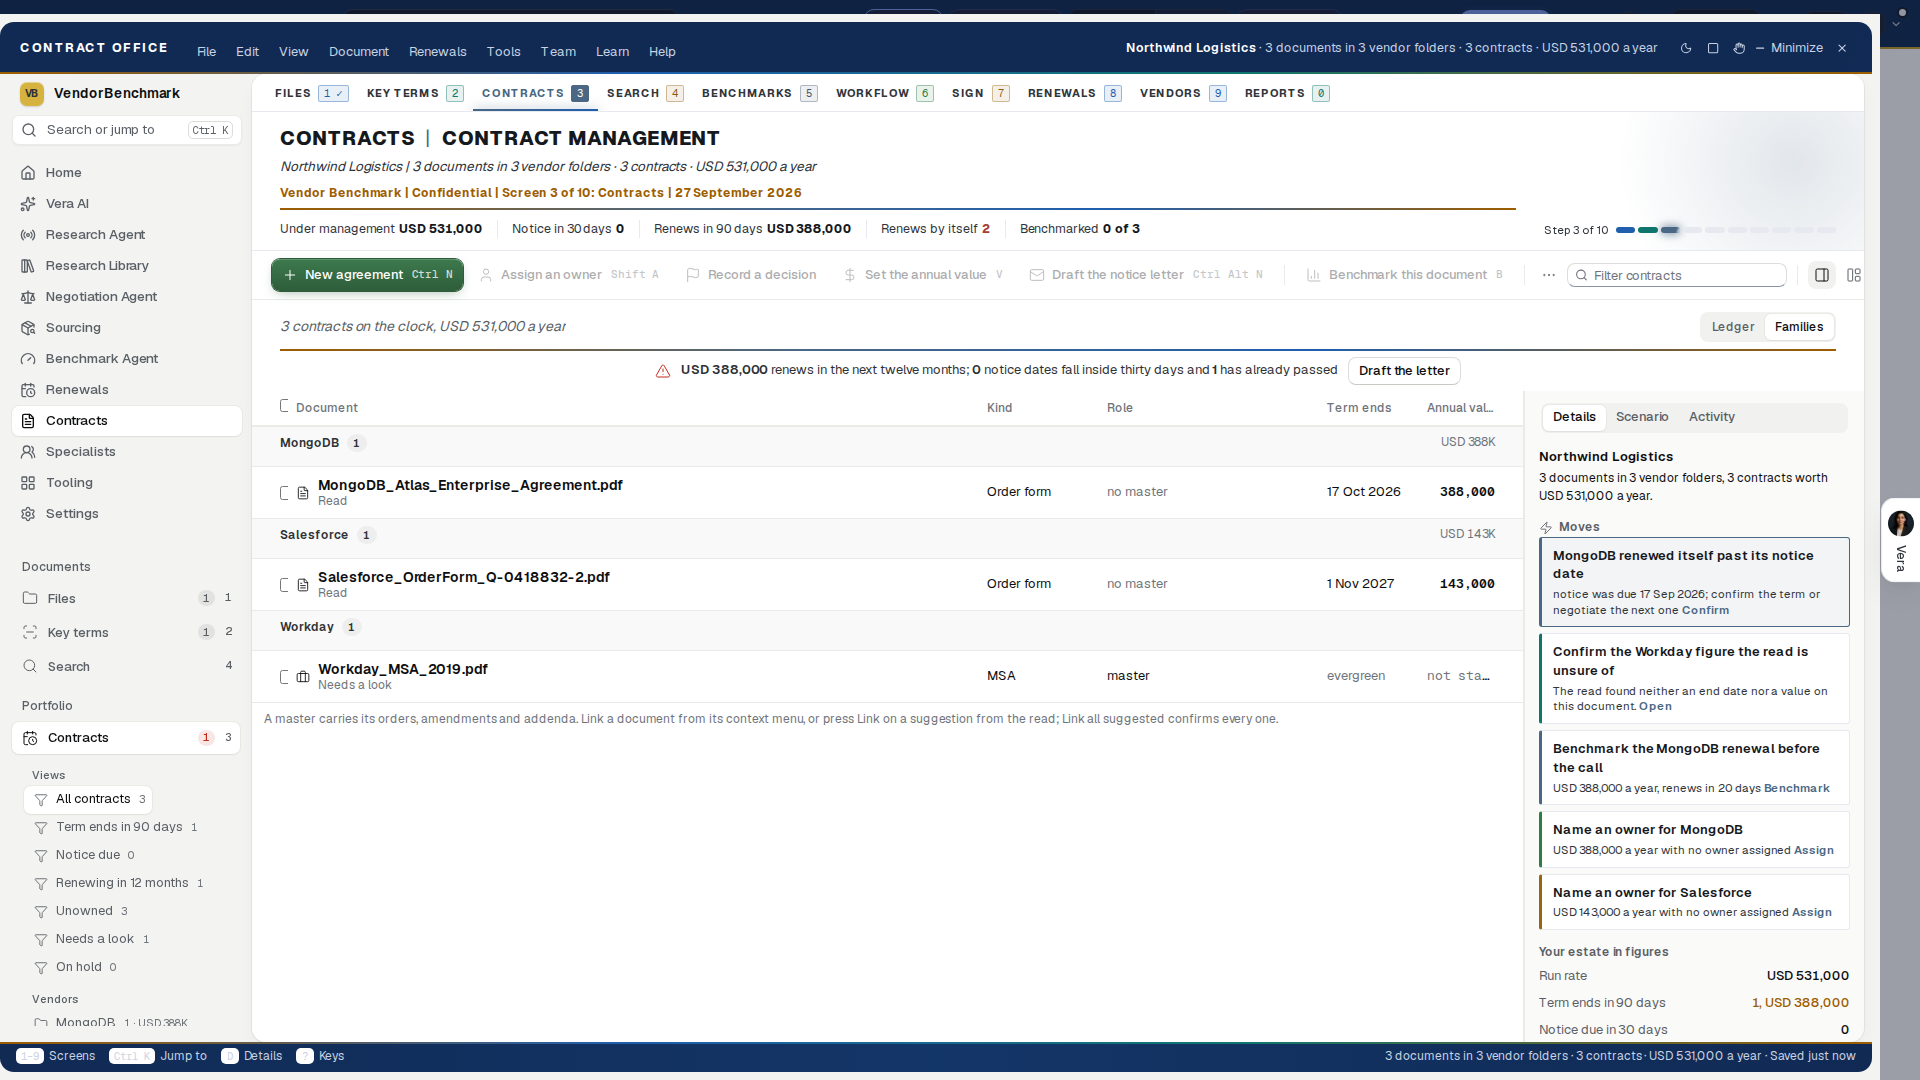Switch to the Benchmarks tab
1920x1080 pixels.
(759, 93)
